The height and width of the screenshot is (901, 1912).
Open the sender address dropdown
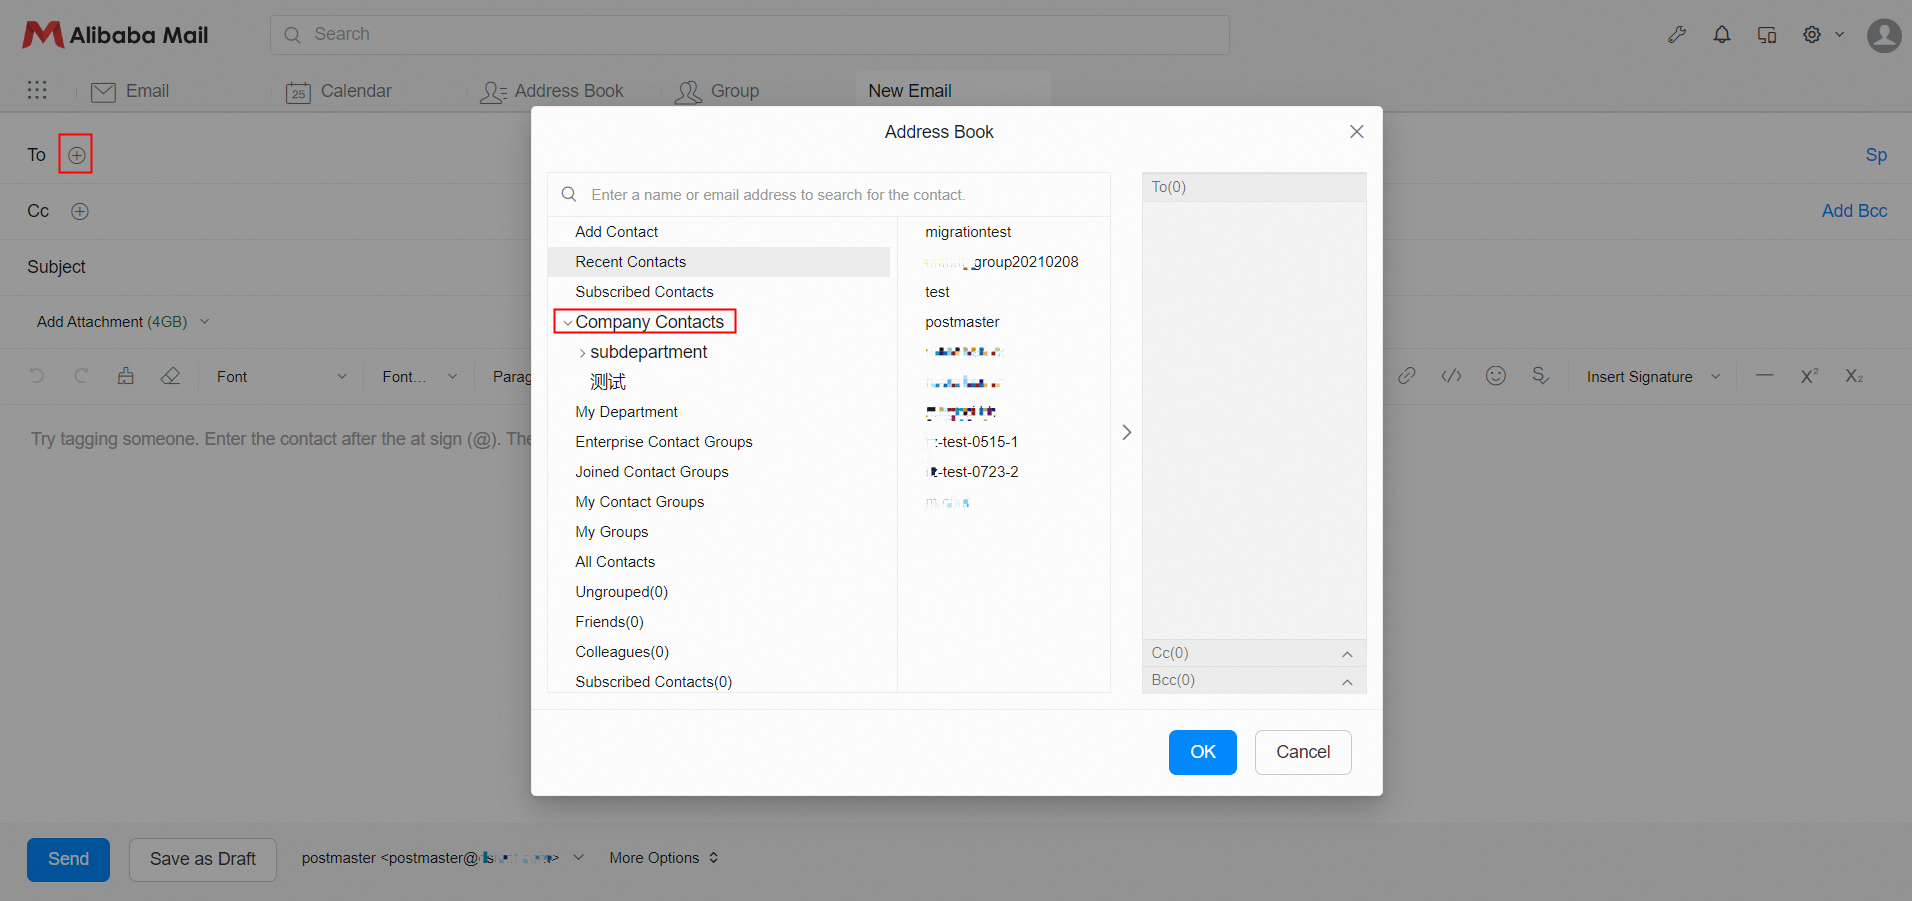pos(578,858)
